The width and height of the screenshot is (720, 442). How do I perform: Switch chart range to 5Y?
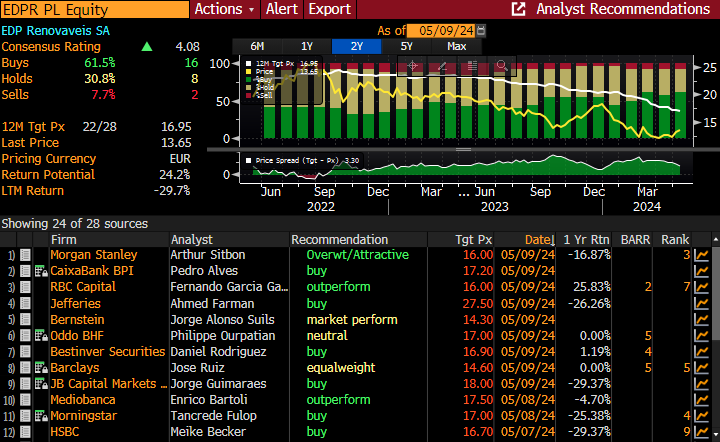coord(406,46)
